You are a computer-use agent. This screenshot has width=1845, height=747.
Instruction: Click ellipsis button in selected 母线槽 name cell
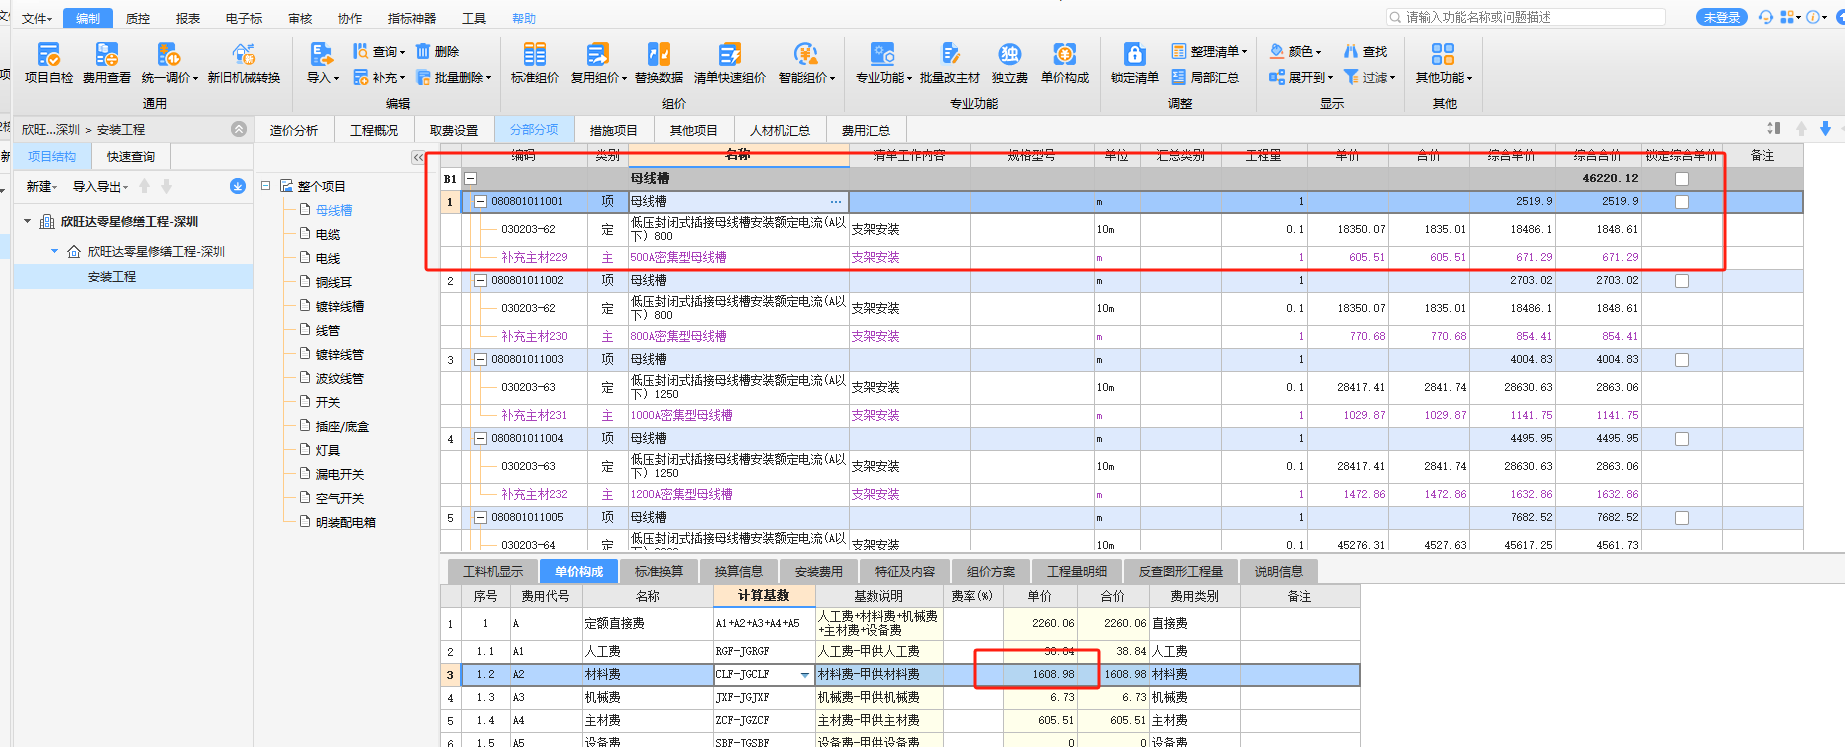[836, 202]
